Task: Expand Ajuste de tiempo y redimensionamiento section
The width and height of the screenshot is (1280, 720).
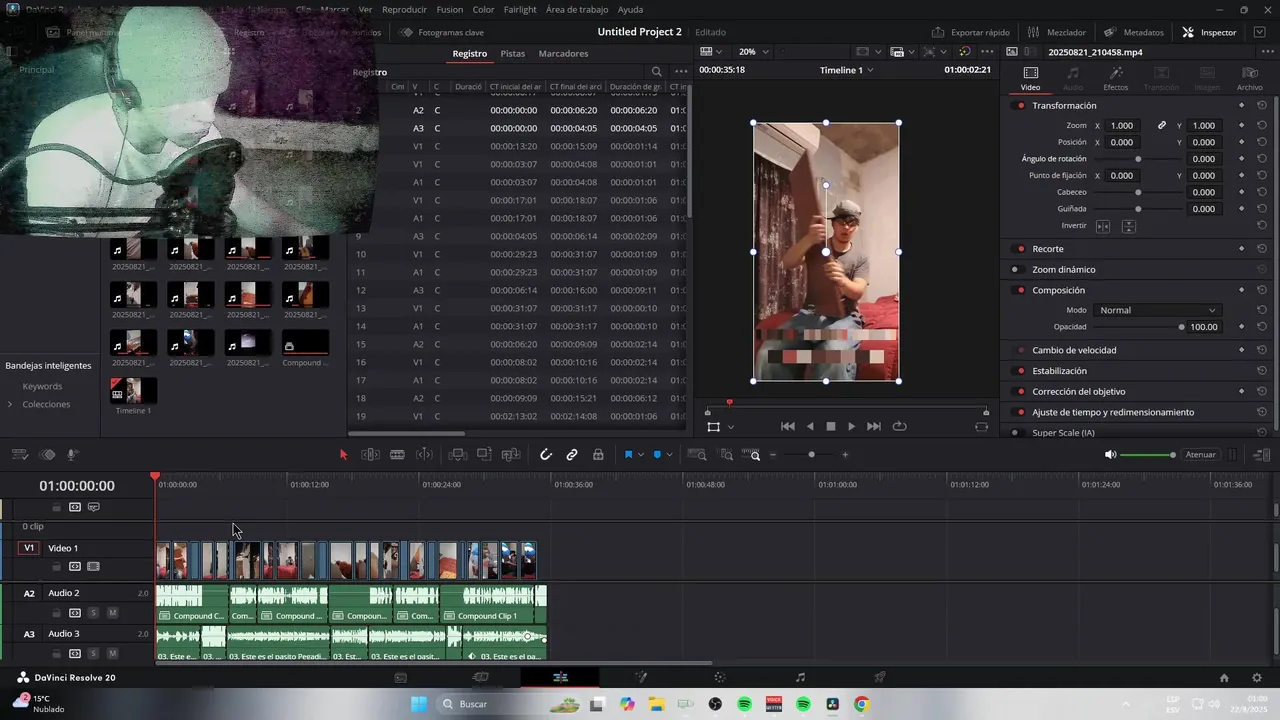Action: point(1113,412)
